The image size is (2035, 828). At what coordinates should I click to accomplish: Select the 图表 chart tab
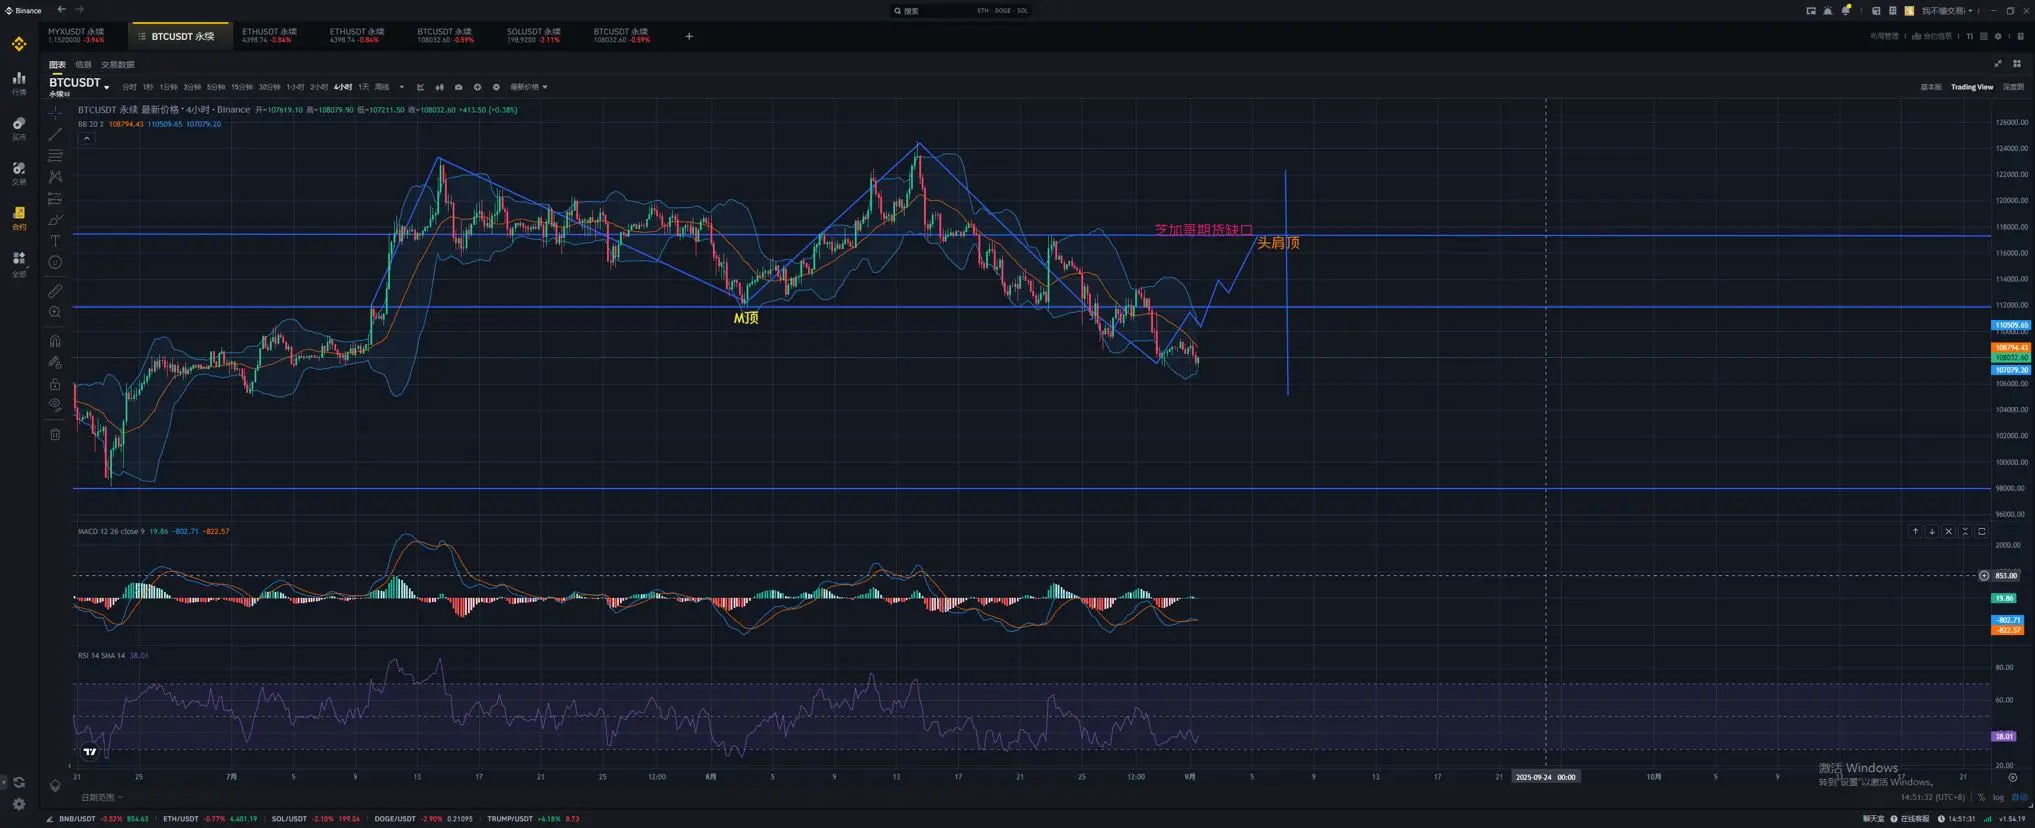point(58,65)
